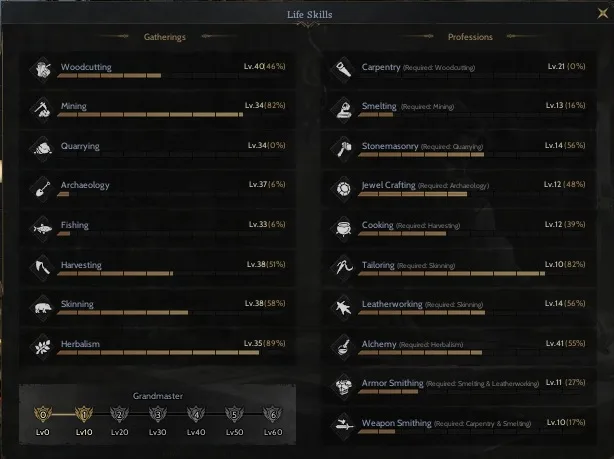
Task: Click the Gatherings section header
Action: coord(165,37)
